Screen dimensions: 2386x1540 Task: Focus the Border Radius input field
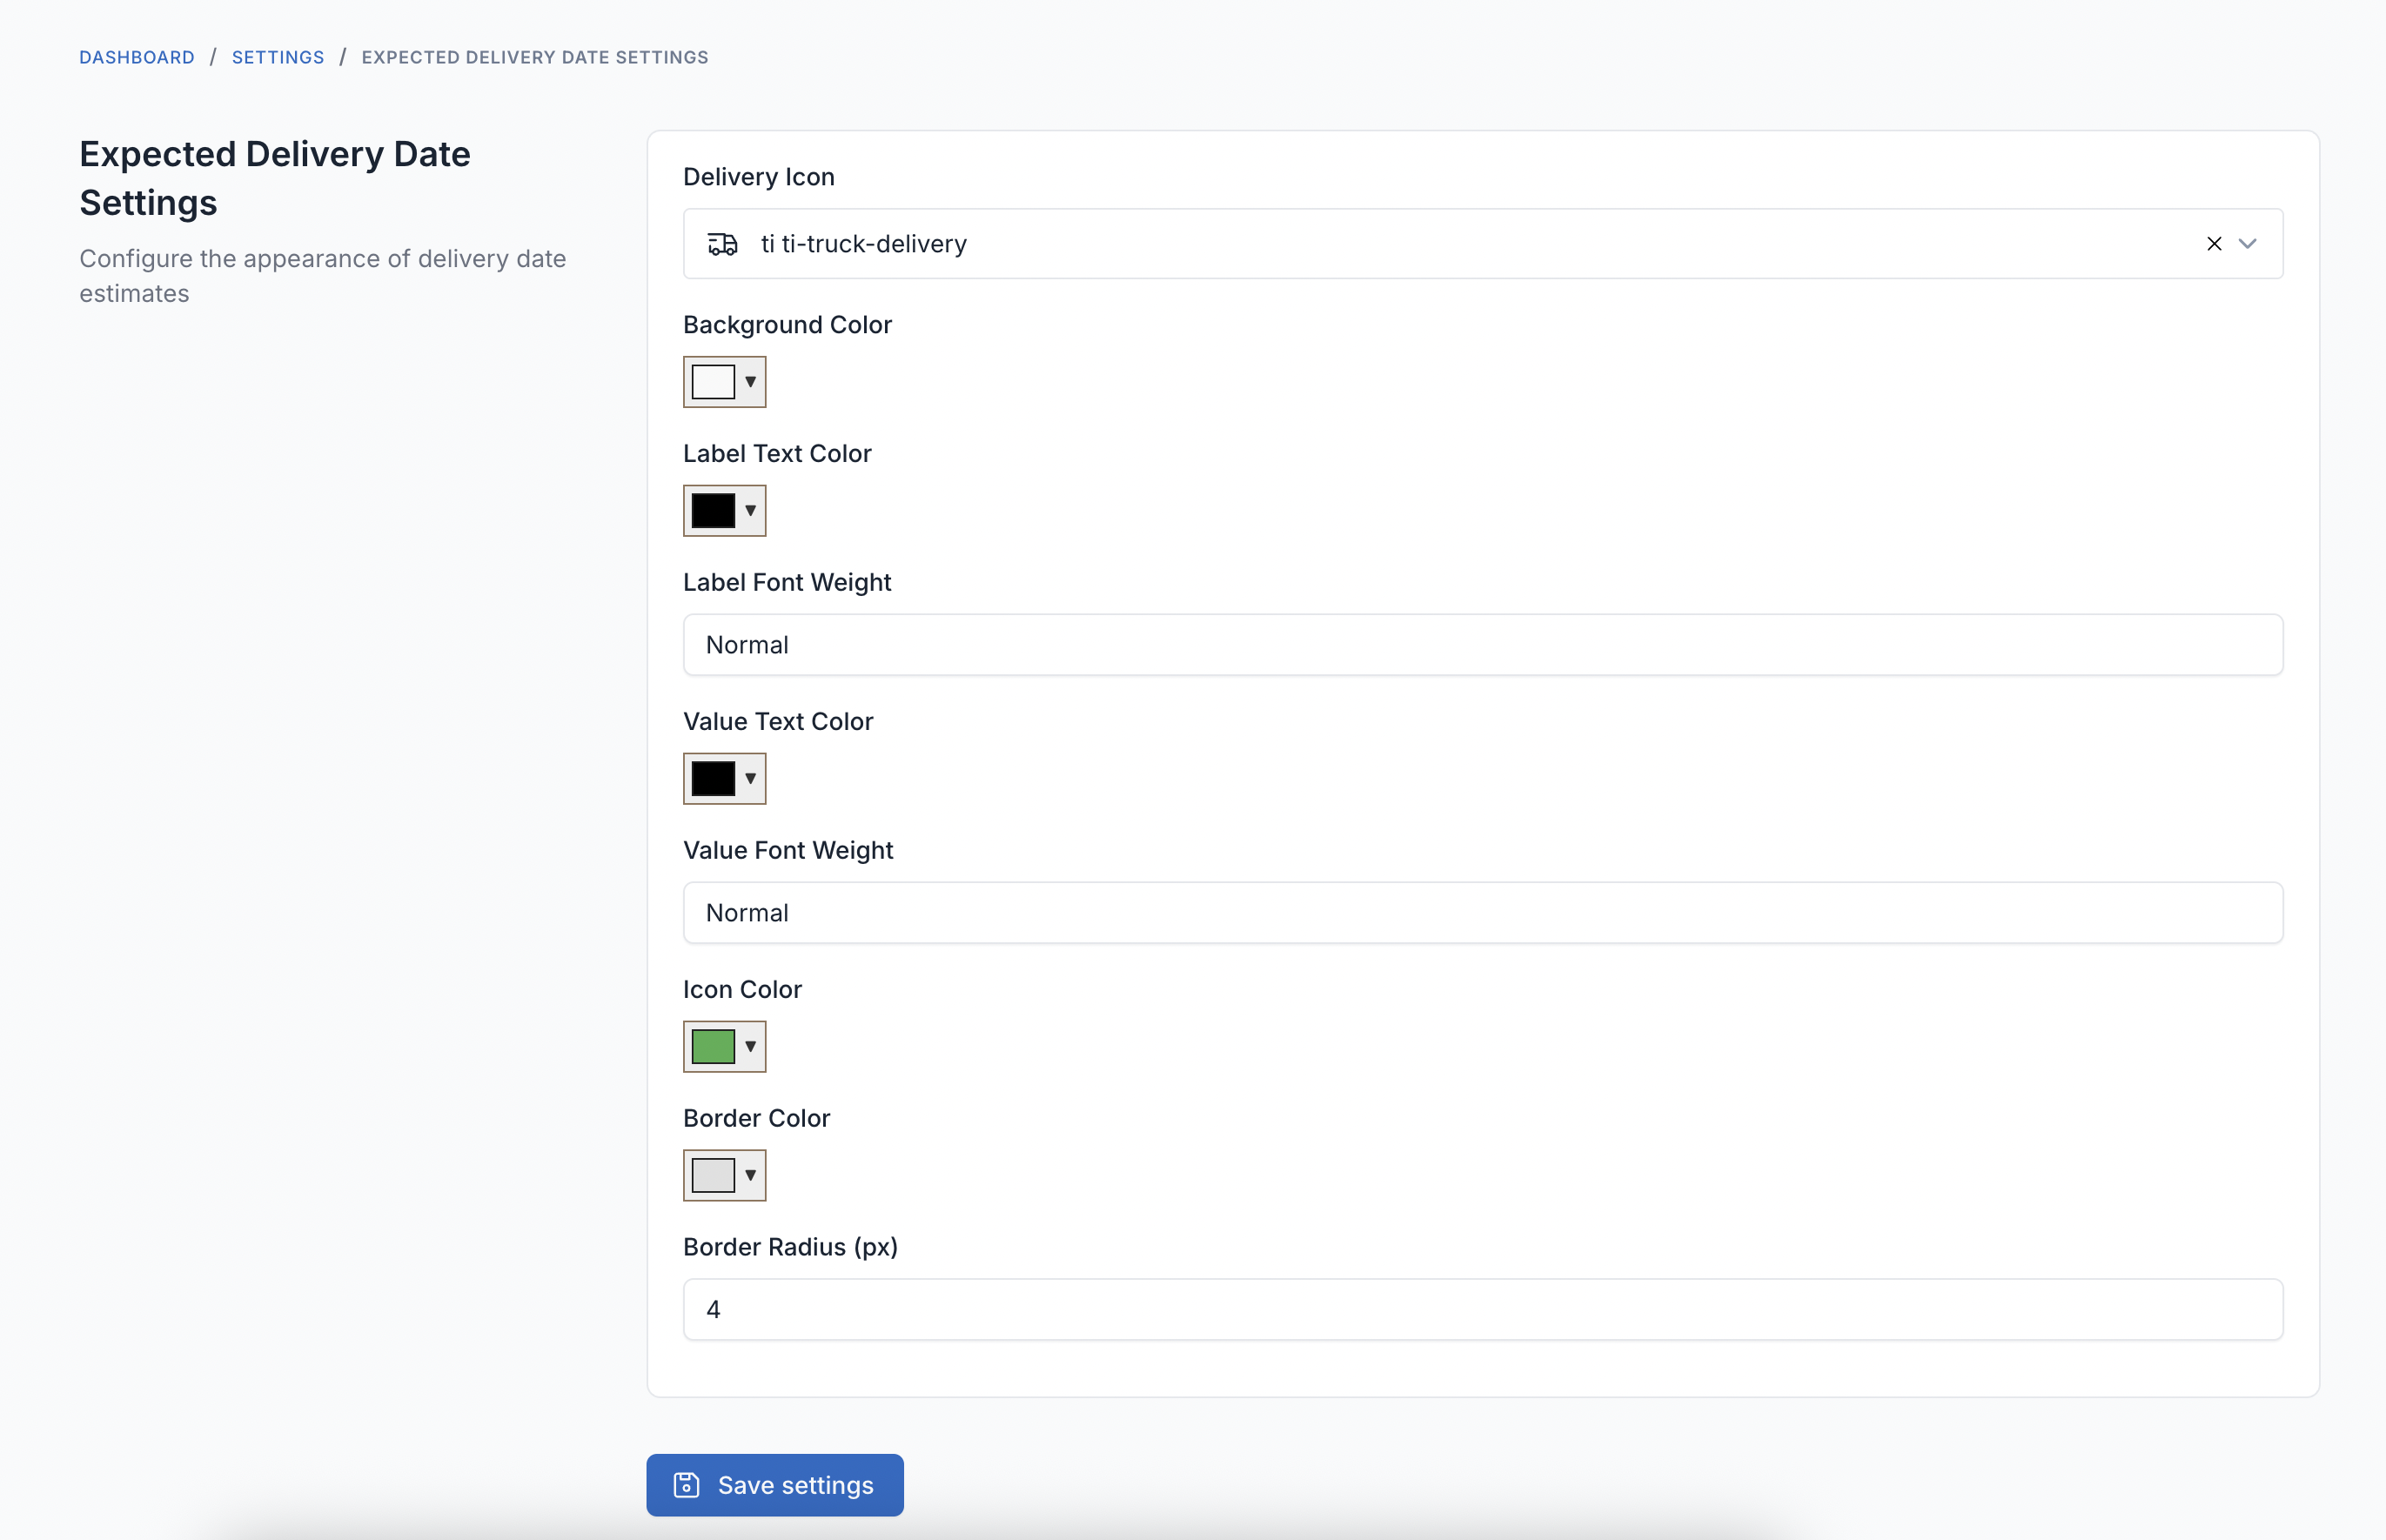coord(1482,1310)
